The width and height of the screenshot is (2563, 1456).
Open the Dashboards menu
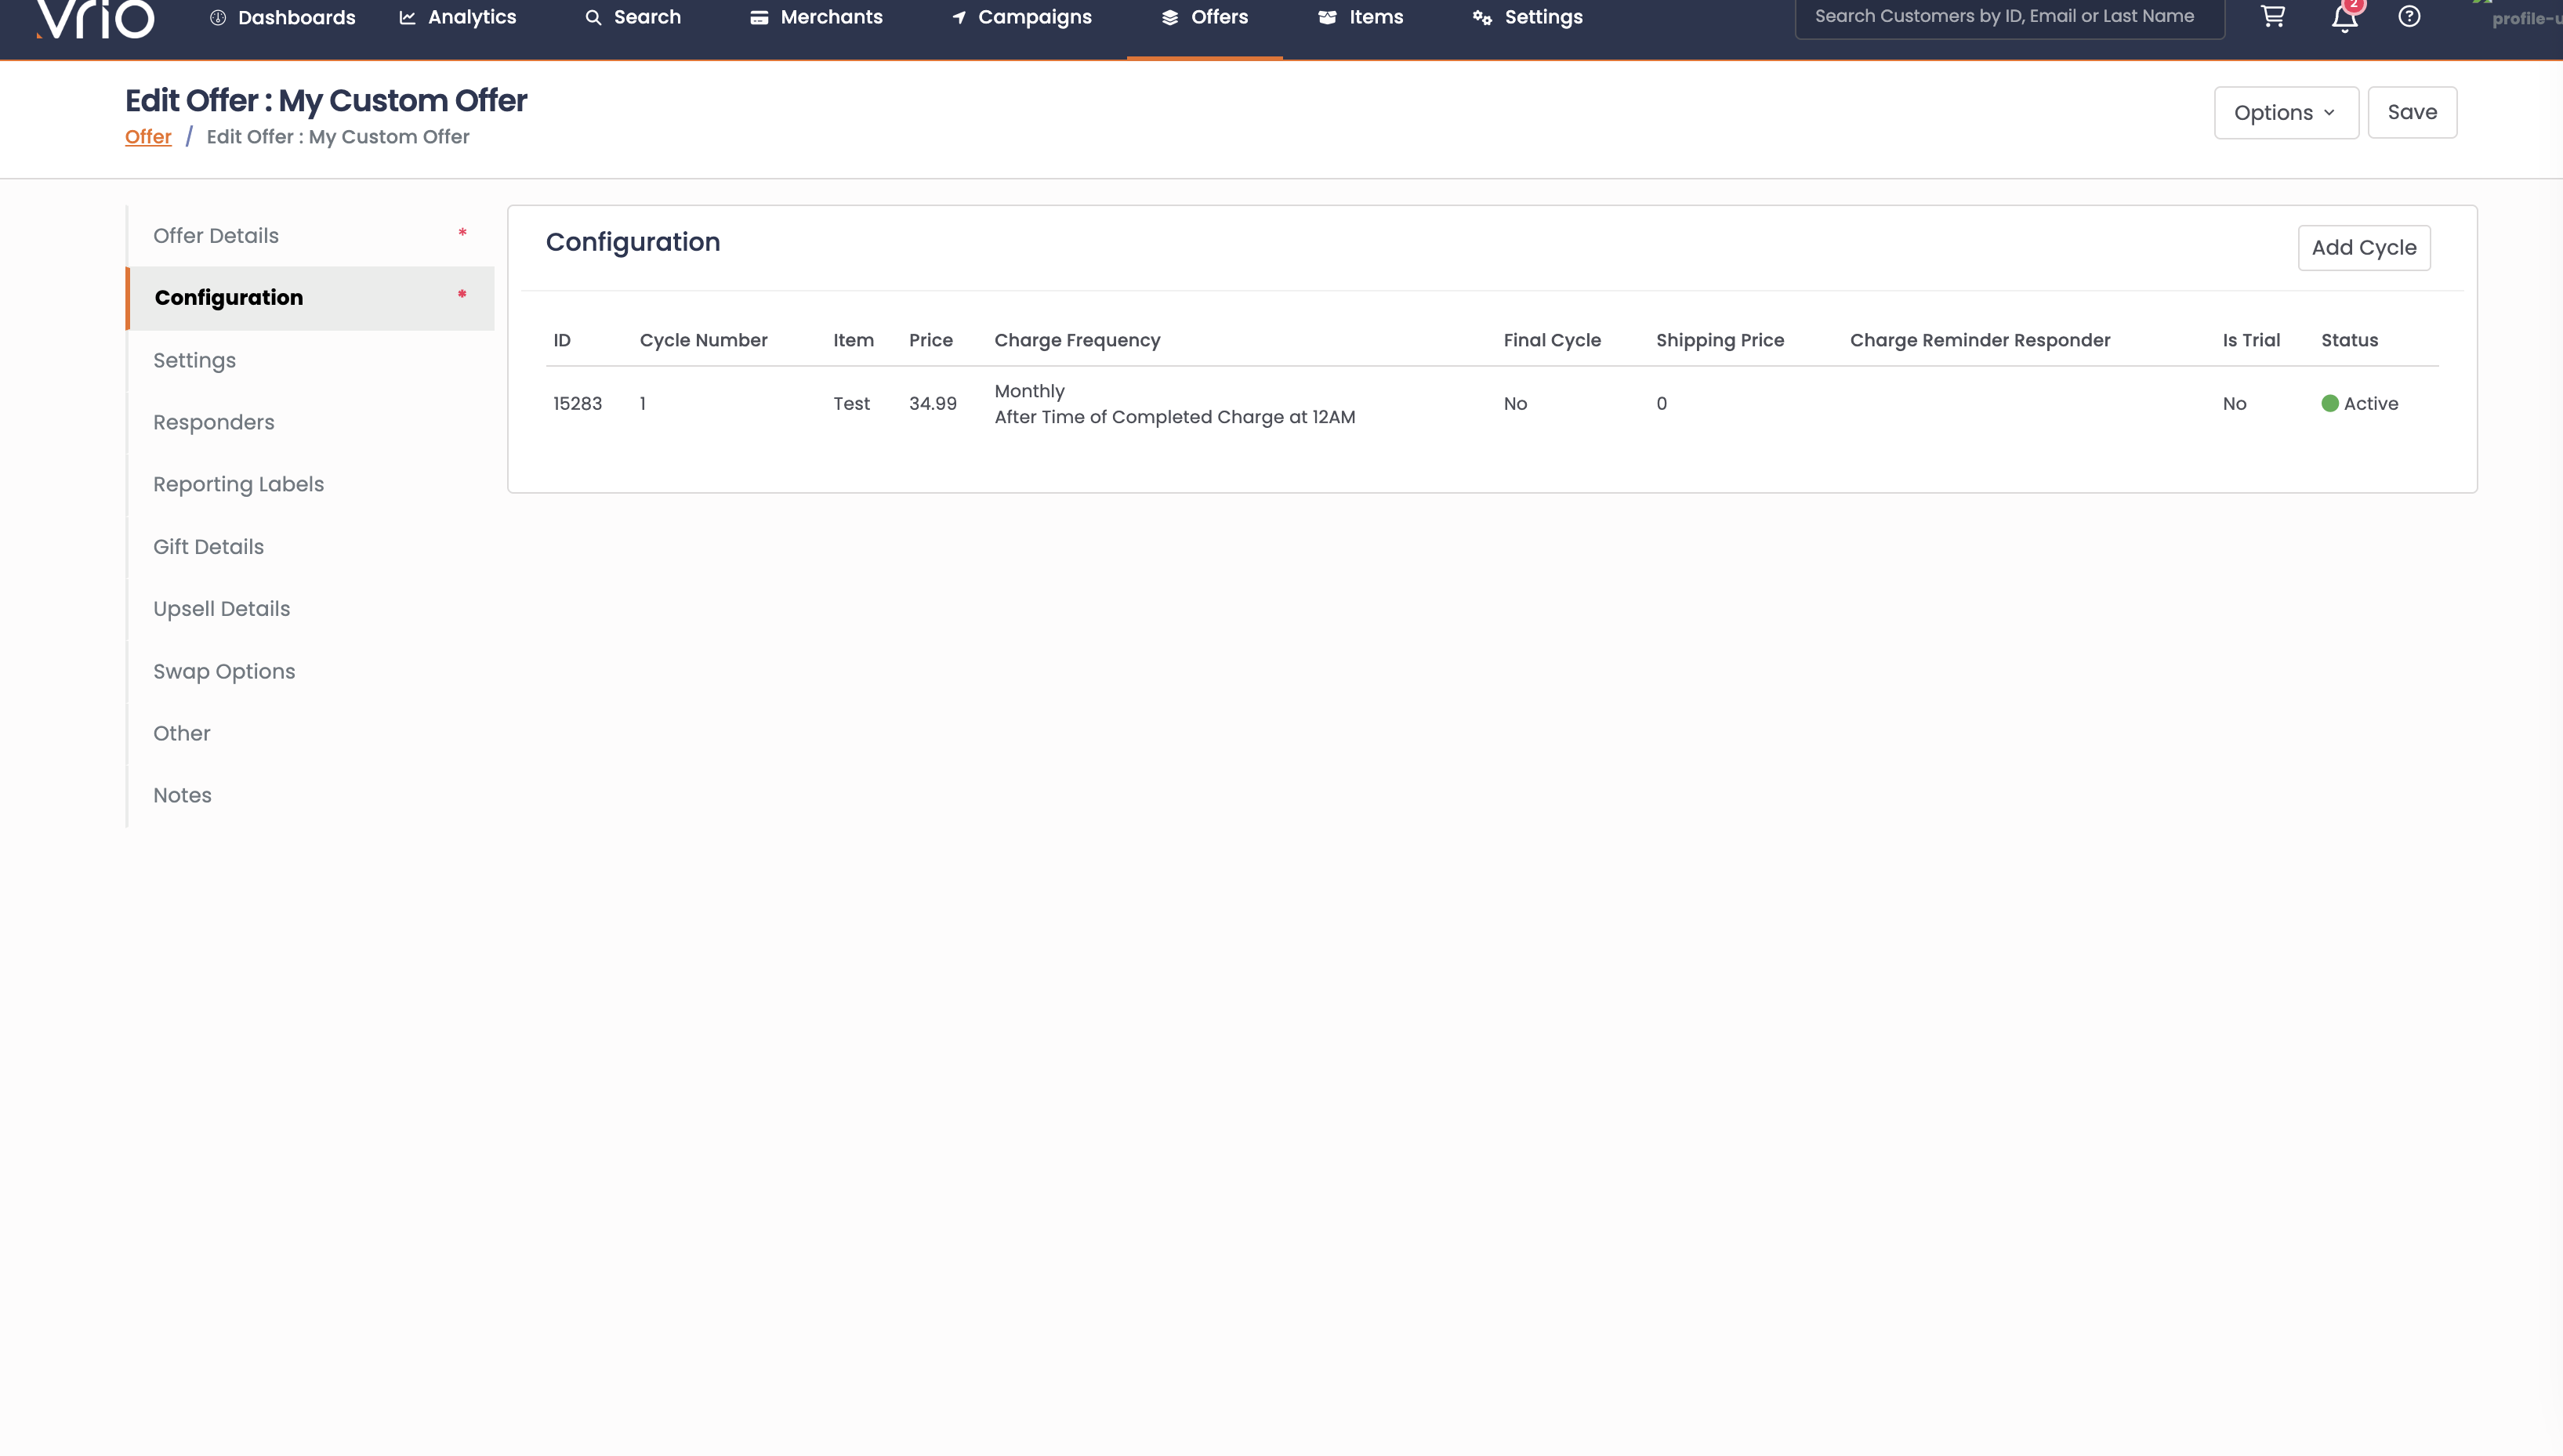coord(282,18)
